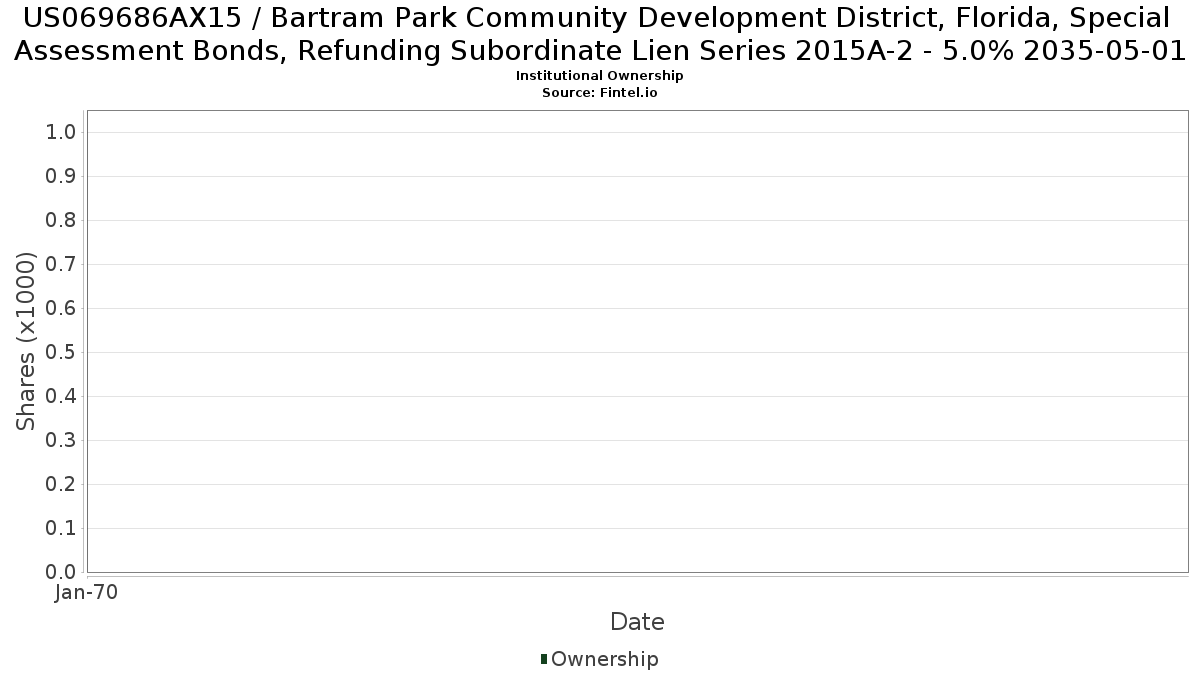Select the 0.2 y-axis tick label
The width and height of the screenshot is (1200, 675).
(x=61, y=485)
